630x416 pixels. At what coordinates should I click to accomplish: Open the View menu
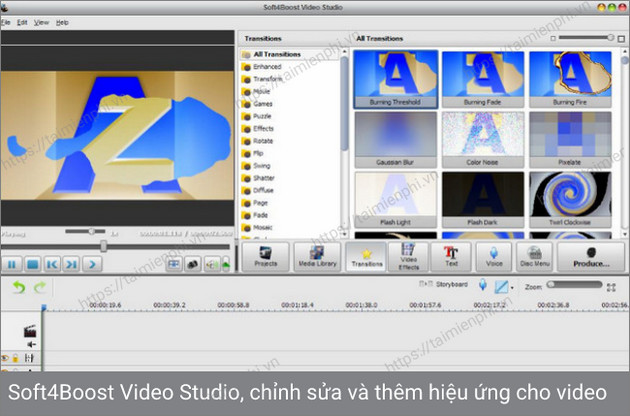tap(41, 23)
